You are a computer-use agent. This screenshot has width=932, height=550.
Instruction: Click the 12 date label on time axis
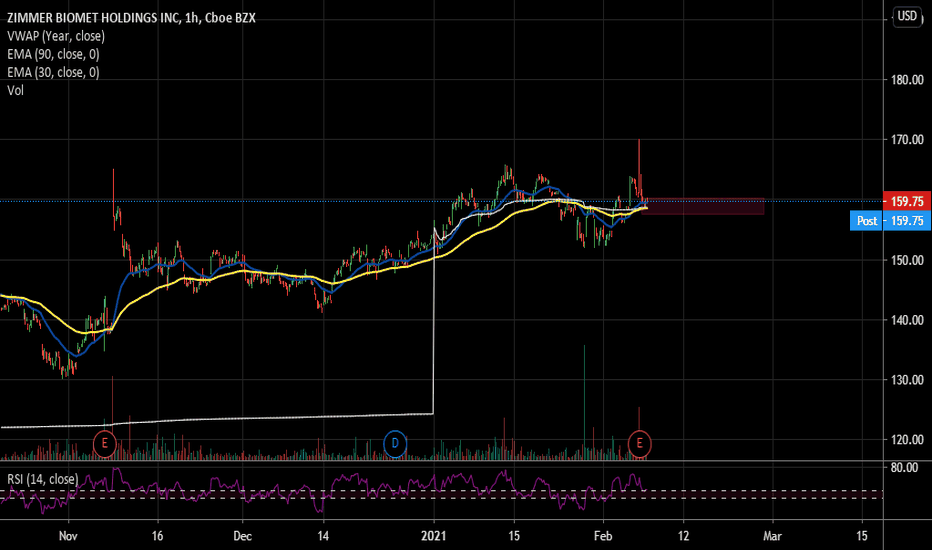pyautogui.click(x=684, y=536)
